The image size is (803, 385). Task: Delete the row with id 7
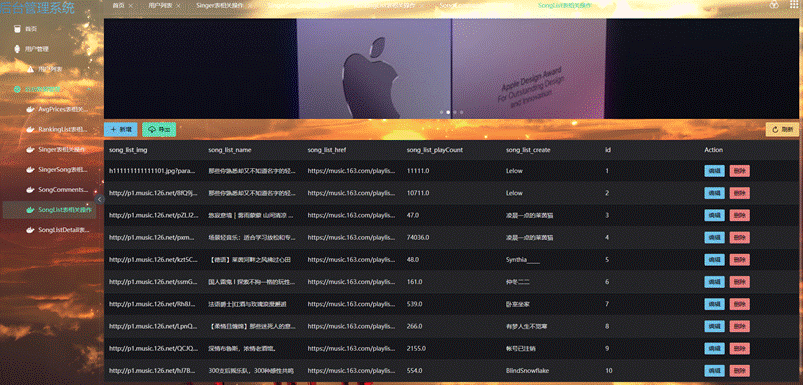pos(739,304)
